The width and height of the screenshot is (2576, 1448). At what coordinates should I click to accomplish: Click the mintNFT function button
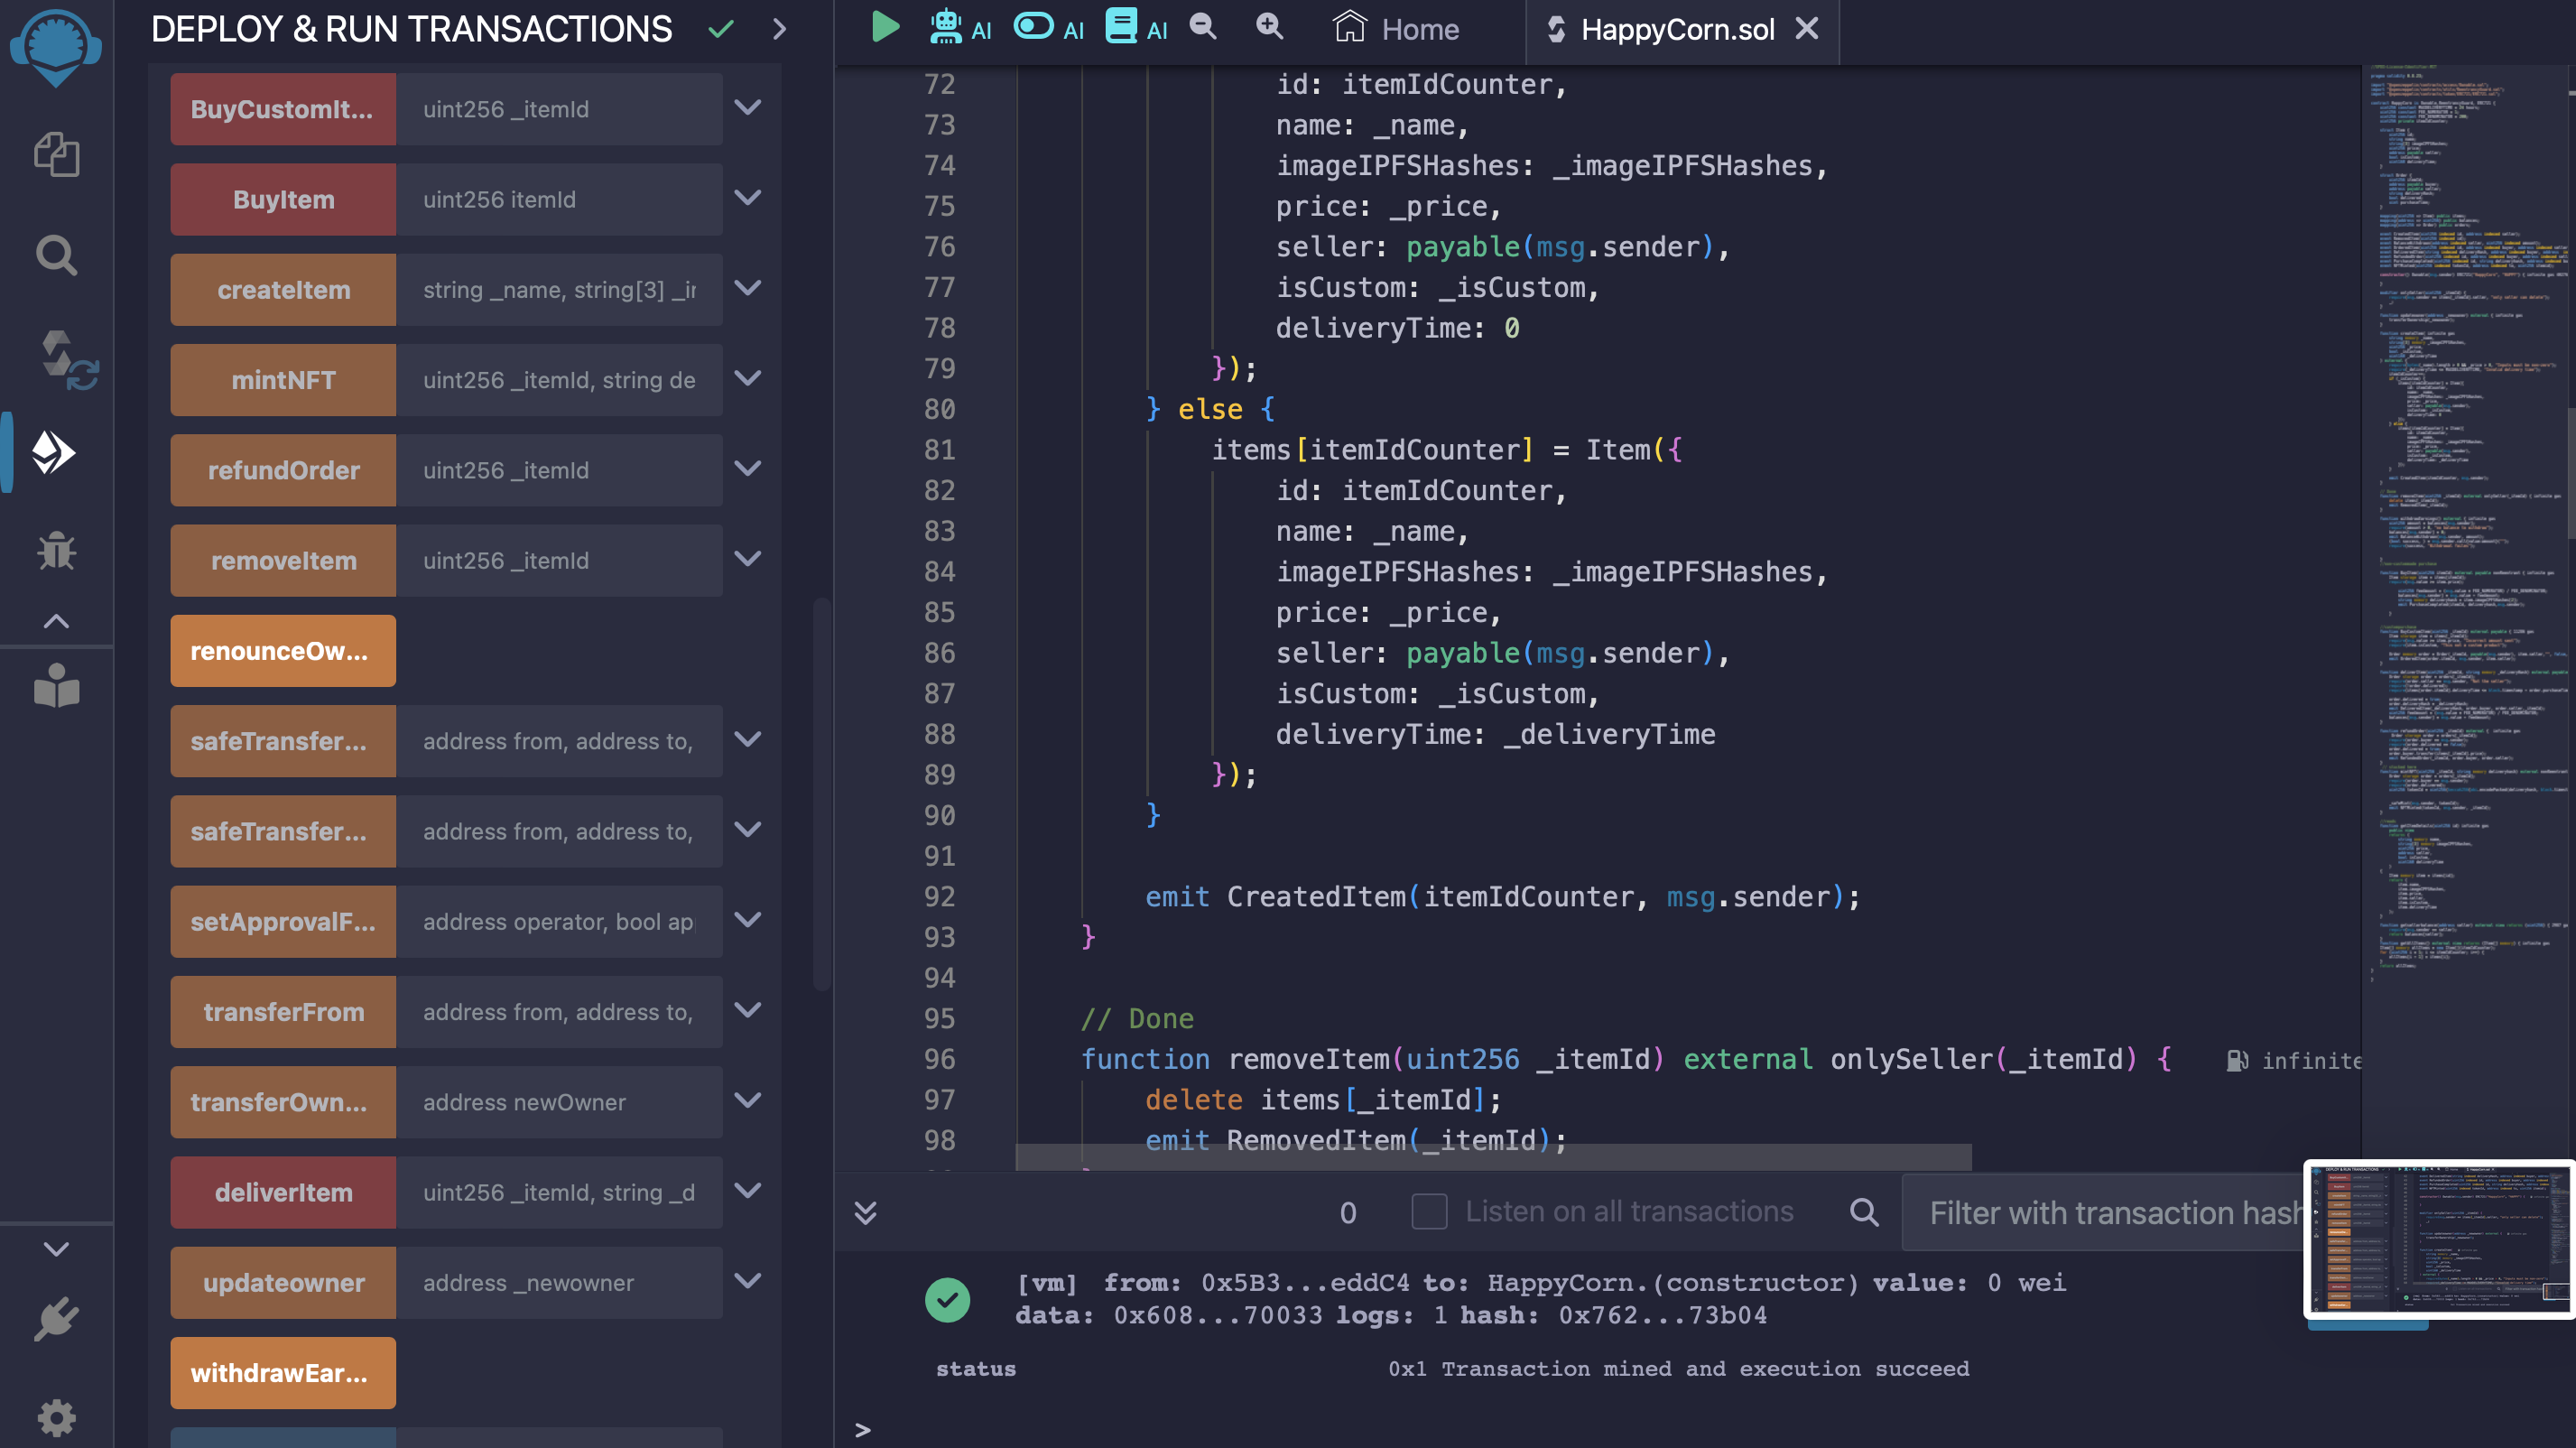283,380
